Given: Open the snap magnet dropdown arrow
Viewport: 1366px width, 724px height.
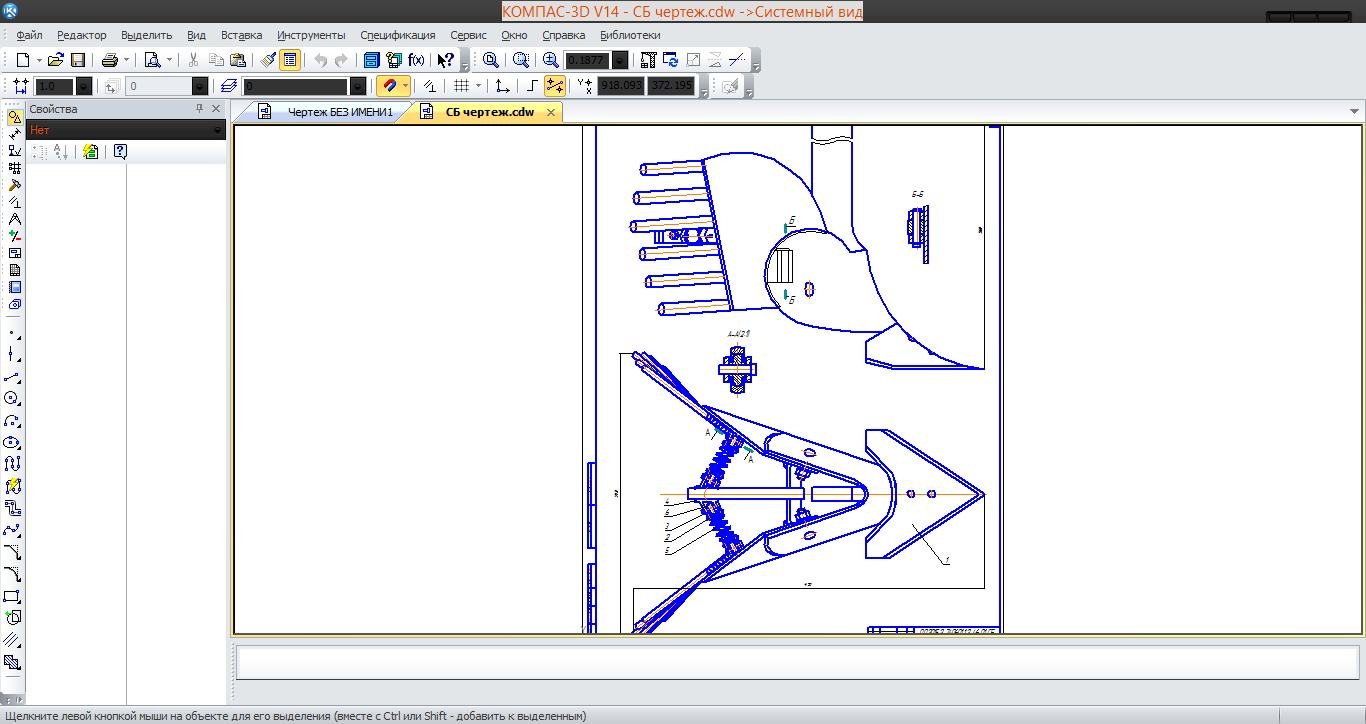Looking at the screenshot, I should pyautogui.click(x=405, y=87).
